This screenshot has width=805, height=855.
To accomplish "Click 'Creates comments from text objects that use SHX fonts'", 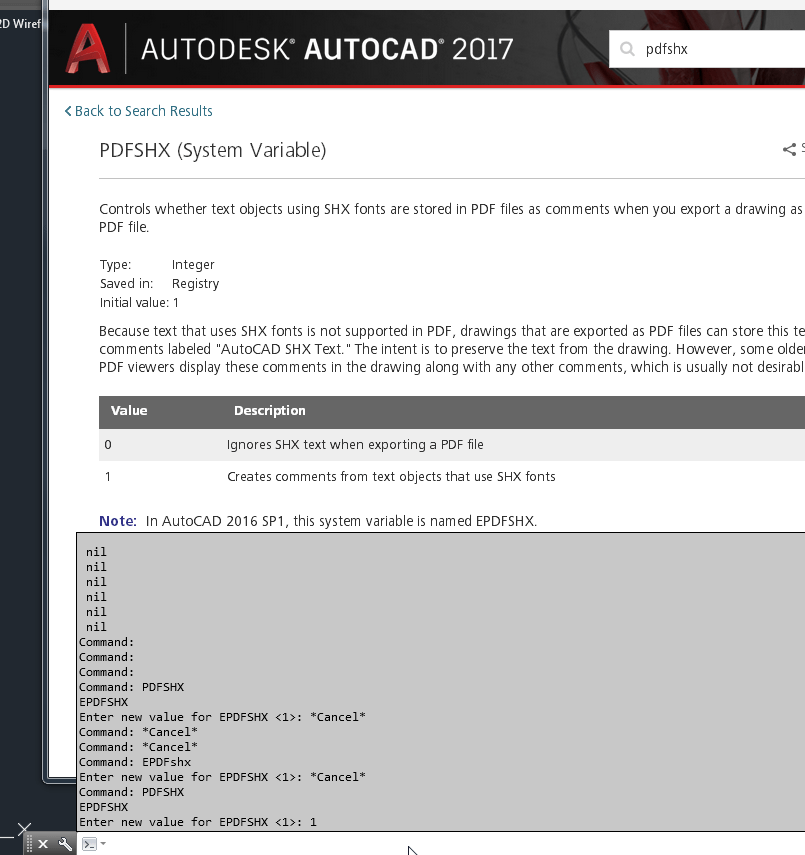I will click(x=391, y=477).
